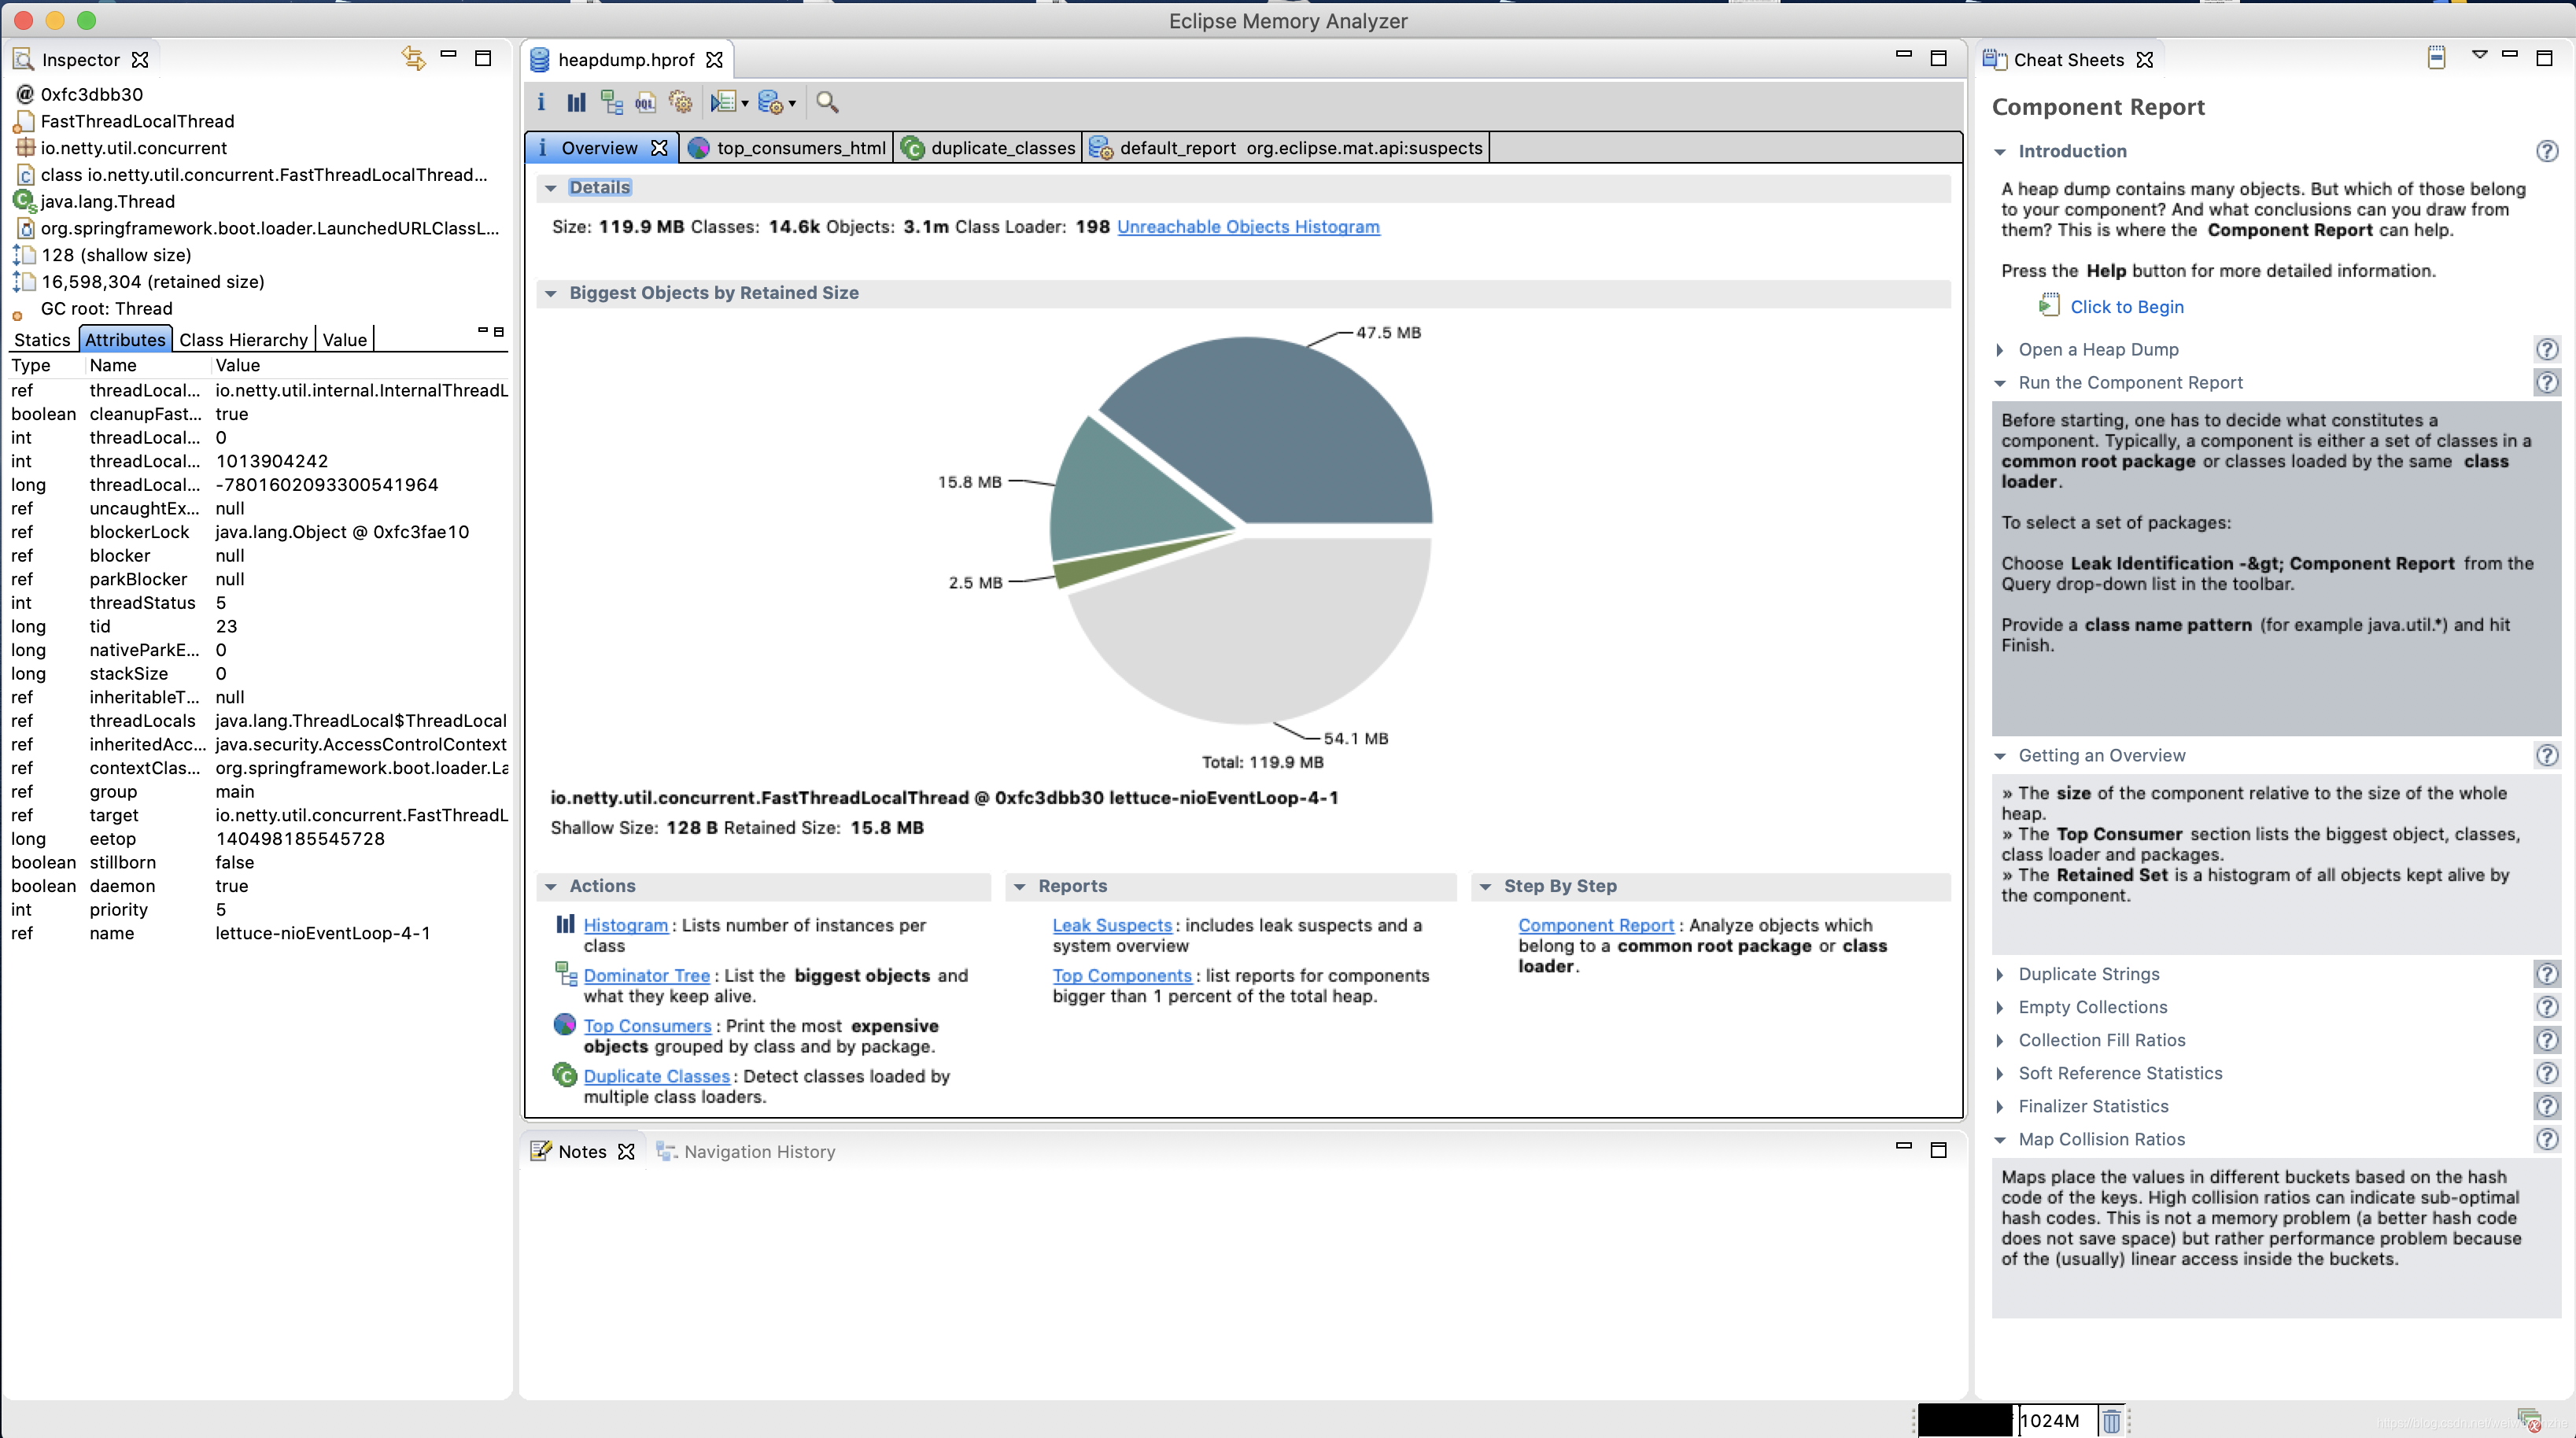Click the heapdump.hprof filename tab

click(x=625, y=60)
